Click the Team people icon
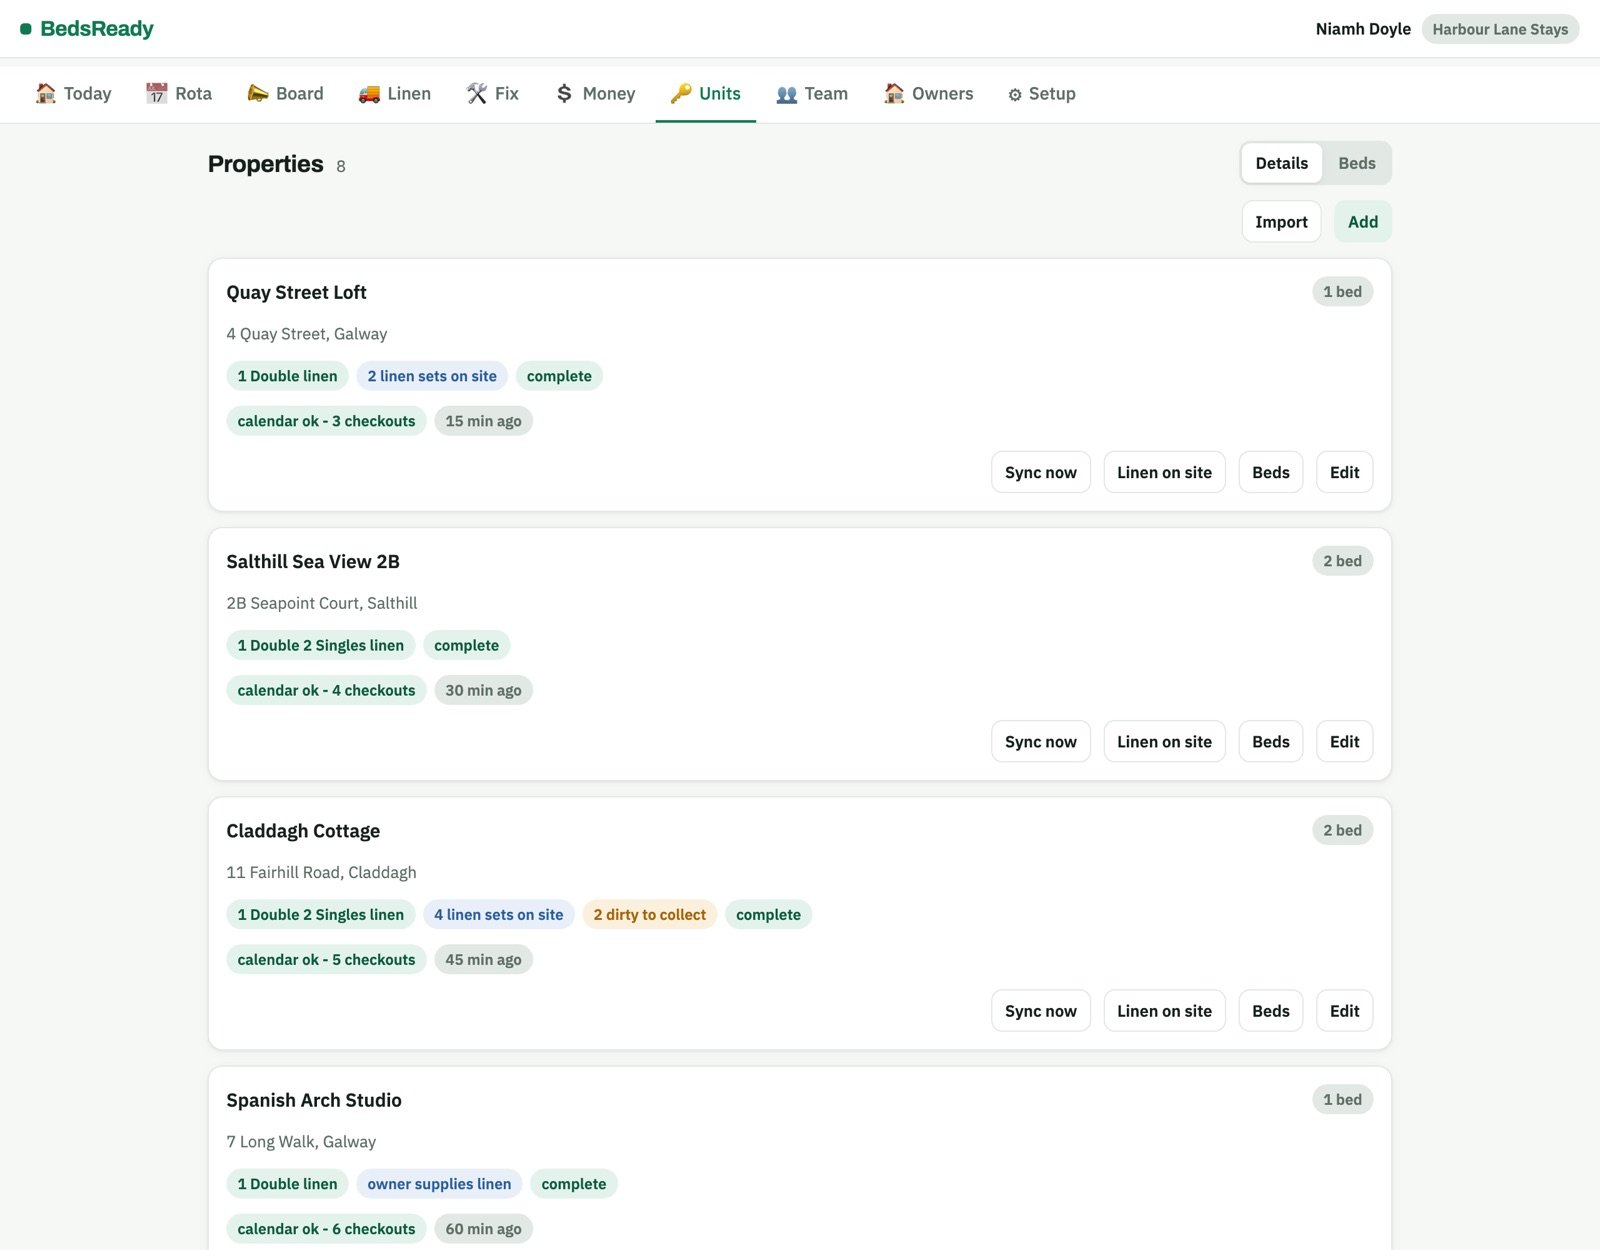1600x1250 pixels. click(787, 94)
